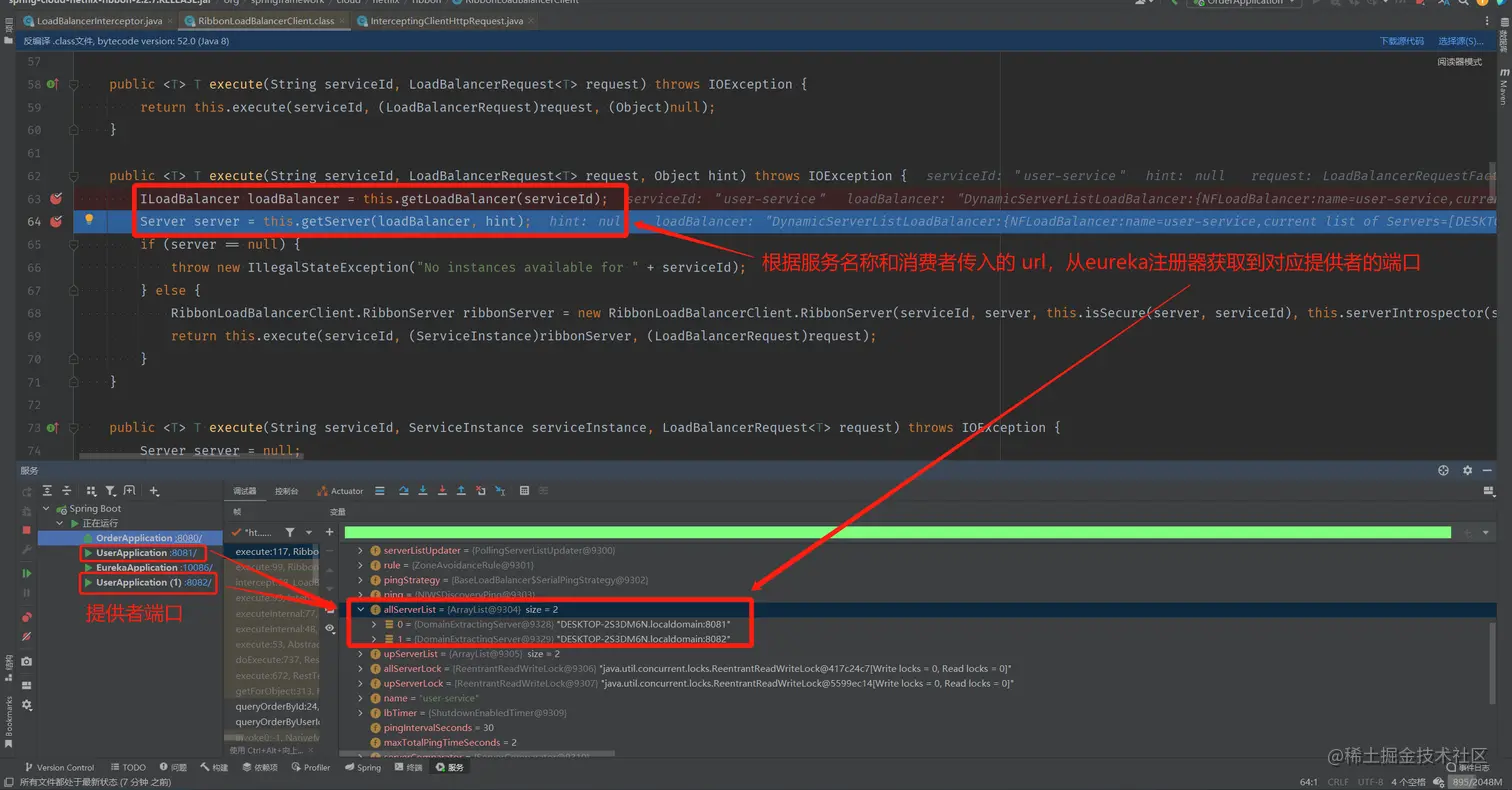Click the download sources link

[x=1401, y=41]
